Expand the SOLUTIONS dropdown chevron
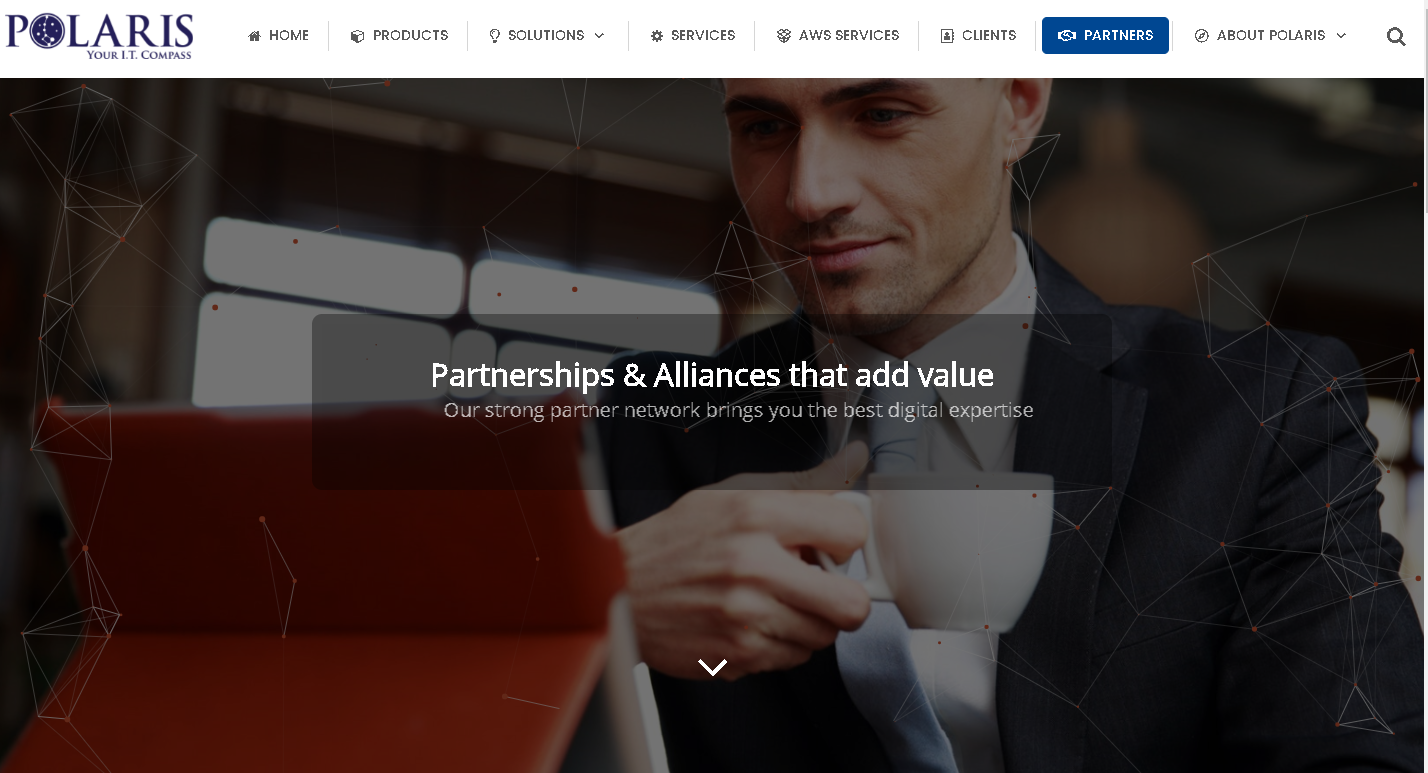Screen dimensions: 1428x773 (x=599, y=36)
